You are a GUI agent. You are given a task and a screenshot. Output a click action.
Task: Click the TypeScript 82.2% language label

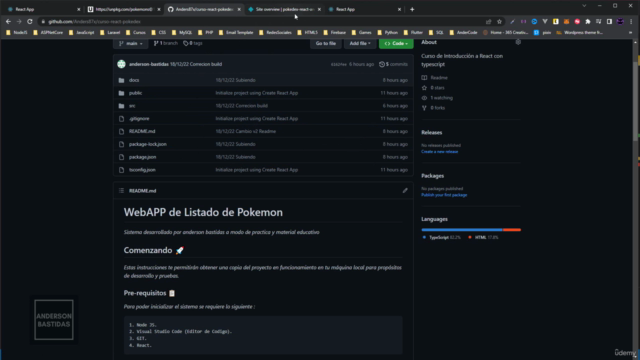coord(441,238)
